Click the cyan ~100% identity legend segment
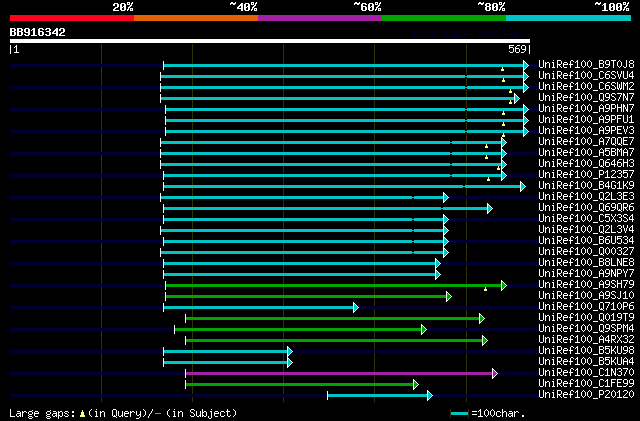Image resolution: width=640 pixels, height=421 pixels. coord(569,18)
